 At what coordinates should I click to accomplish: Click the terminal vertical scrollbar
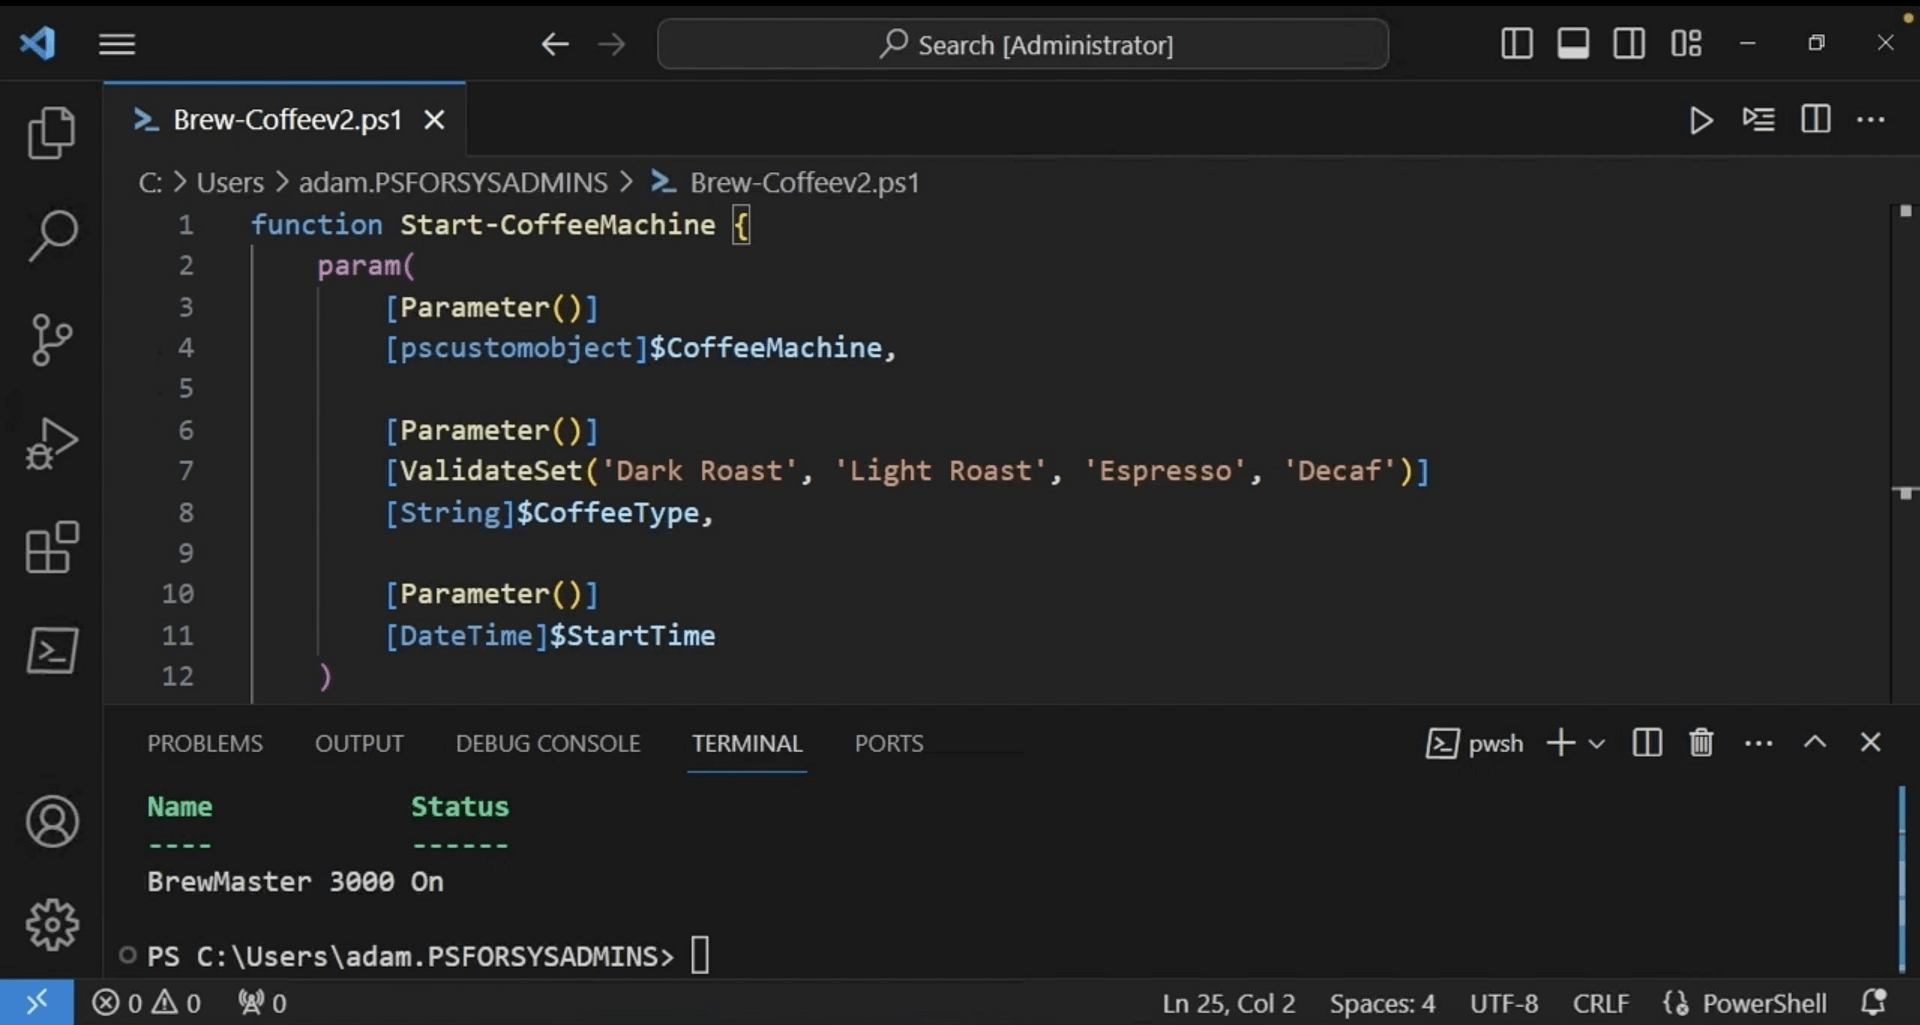(1901, 880)
